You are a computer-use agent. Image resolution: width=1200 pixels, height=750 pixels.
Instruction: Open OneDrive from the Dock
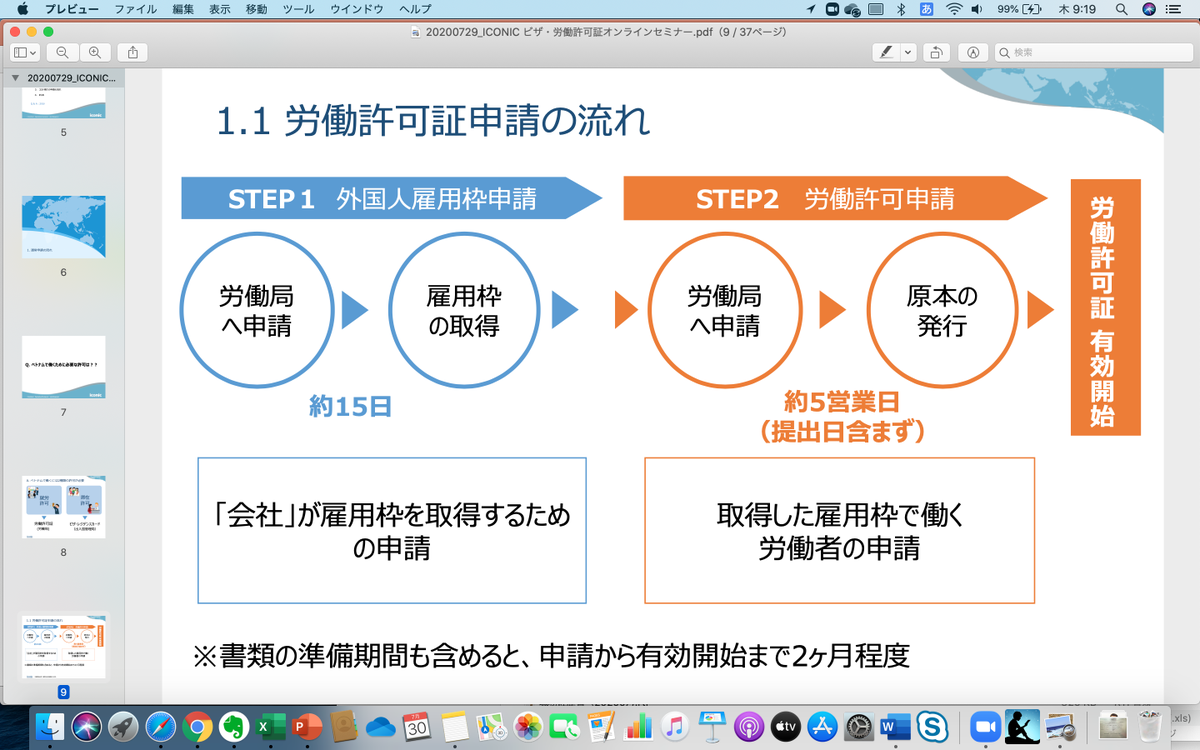(x=381, y=726)
